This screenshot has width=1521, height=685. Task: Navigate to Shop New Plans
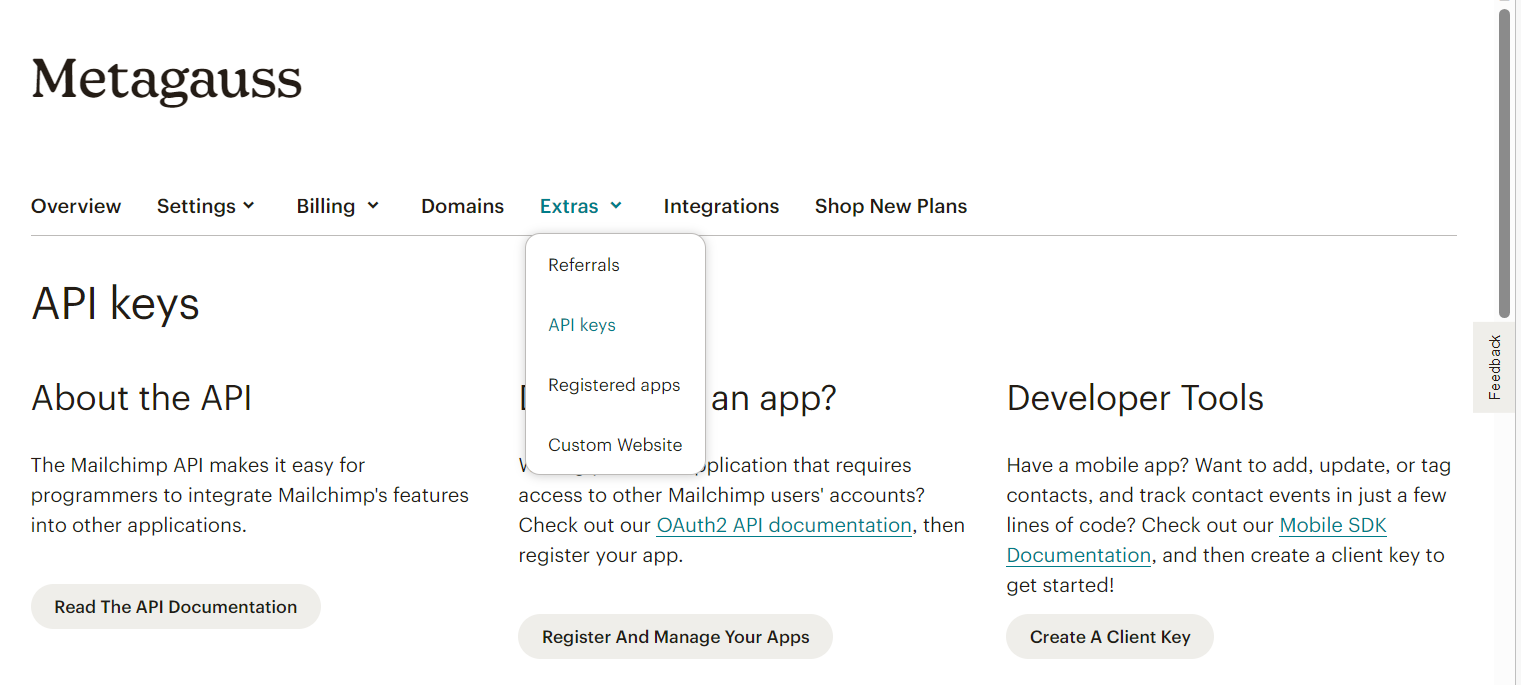click(890, 206)
